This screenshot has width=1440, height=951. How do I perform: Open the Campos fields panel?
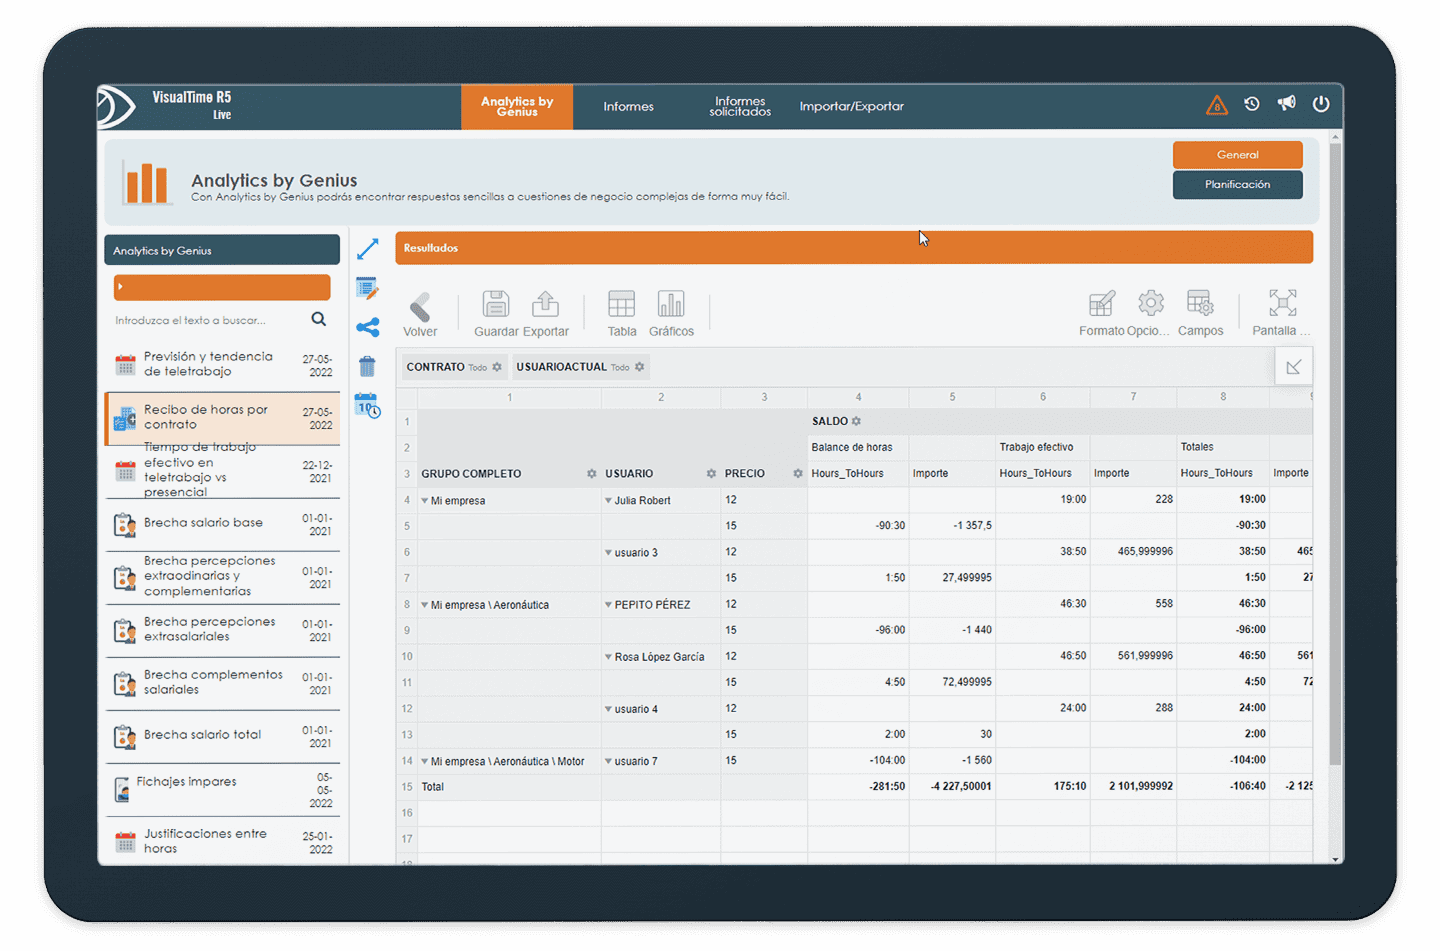point(1200,304)
